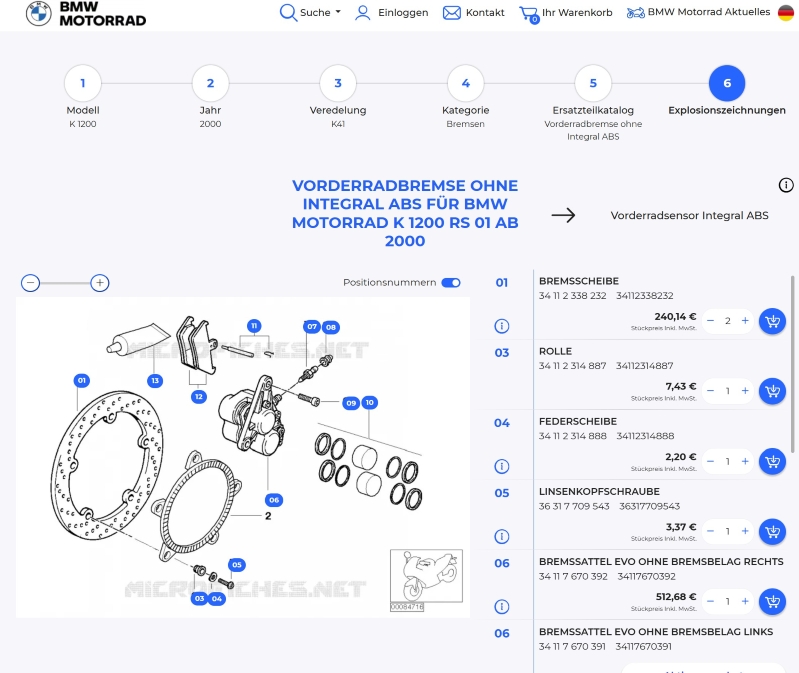Open the Suche dropdown arrow
The image size is (799, 673).
[338, 12]
